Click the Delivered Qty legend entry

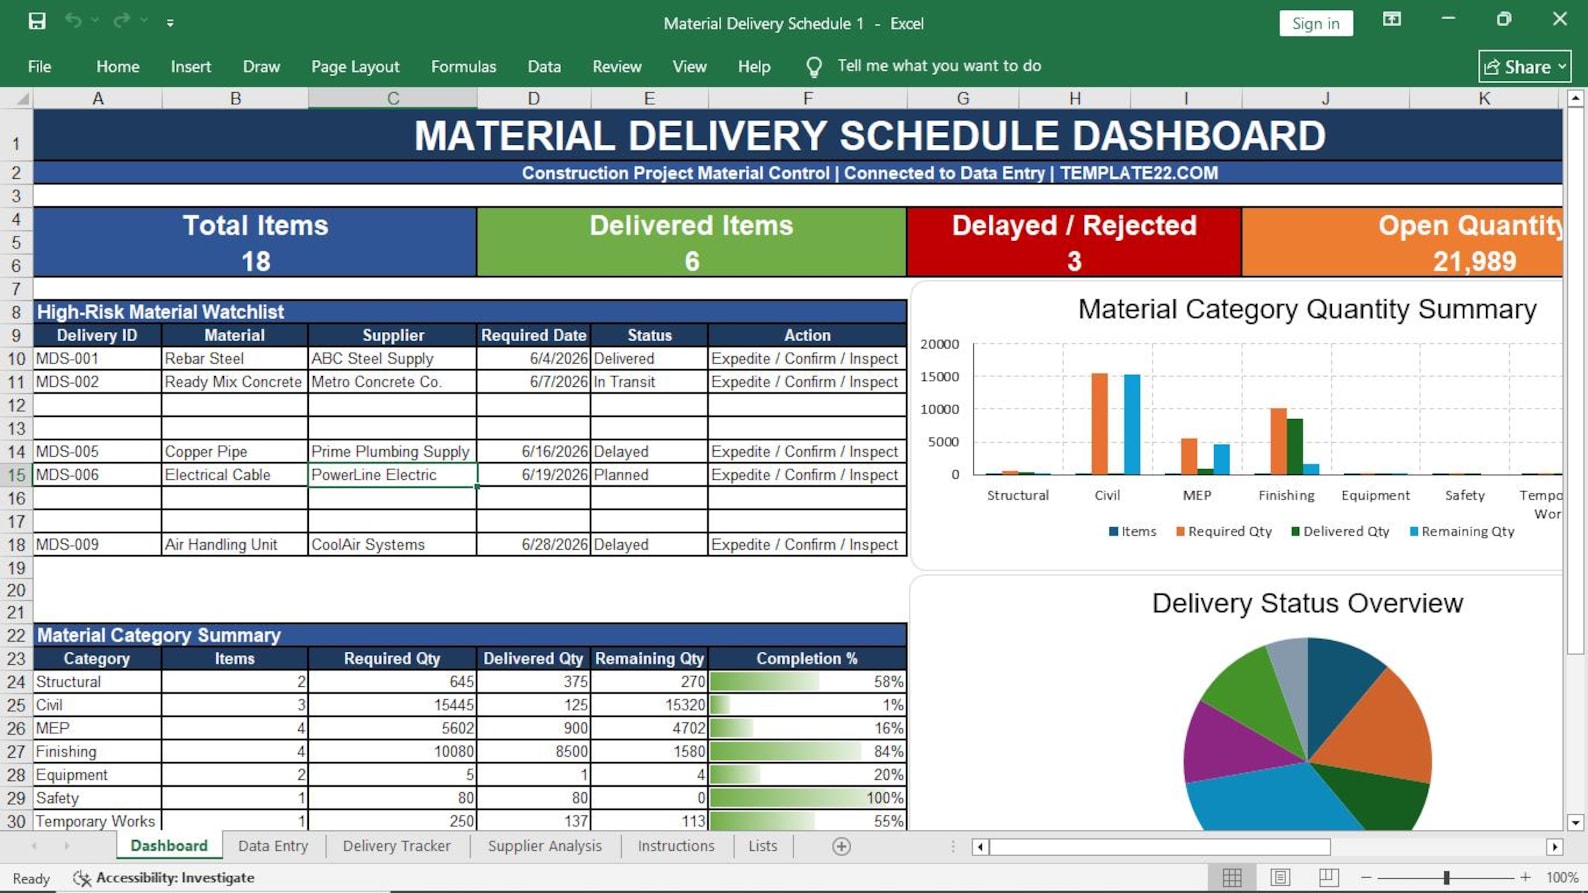1340,531
